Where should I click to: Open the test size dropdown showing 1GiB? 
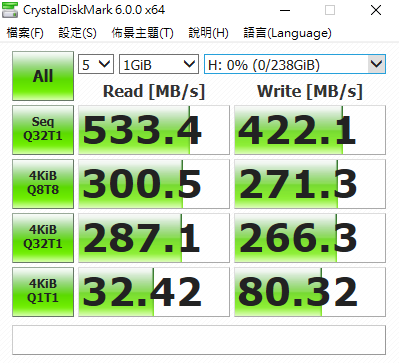(159, 64)
